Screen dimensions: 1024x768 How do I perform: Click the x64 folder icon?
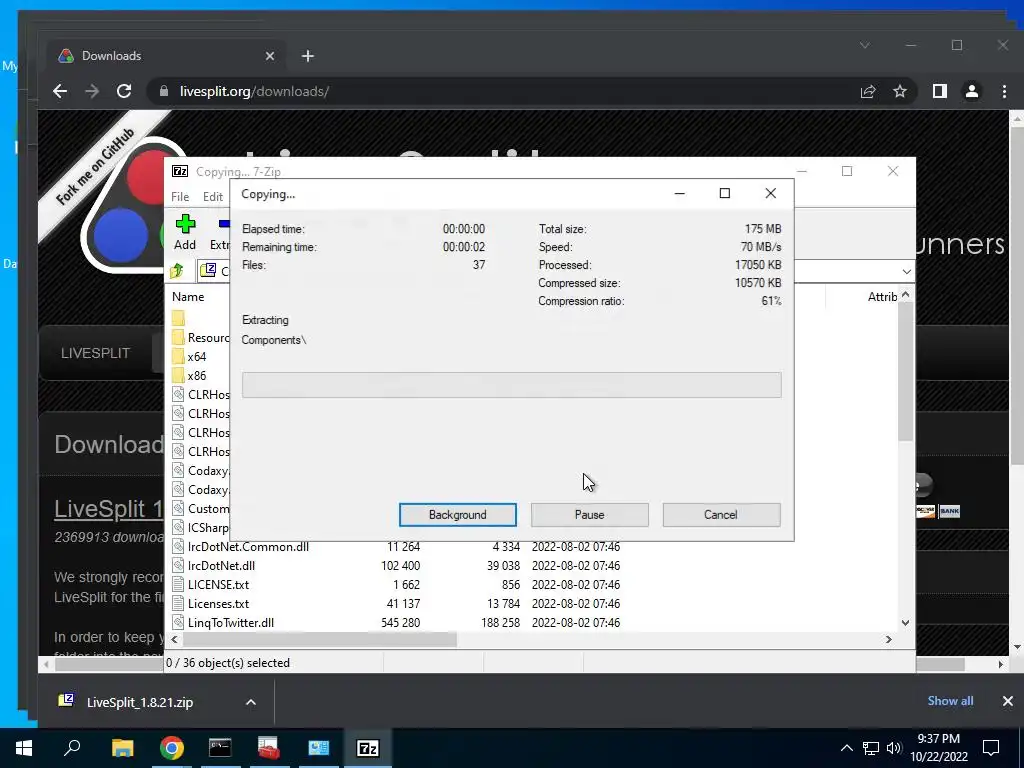178,357
